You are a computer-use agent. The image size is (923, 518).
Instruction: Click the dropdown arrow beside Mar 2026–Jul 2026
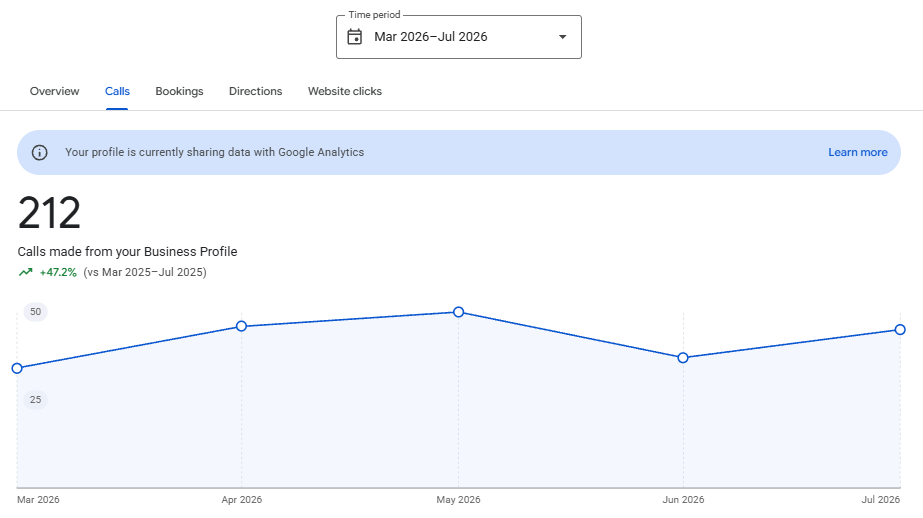click(x=563, y=37)
